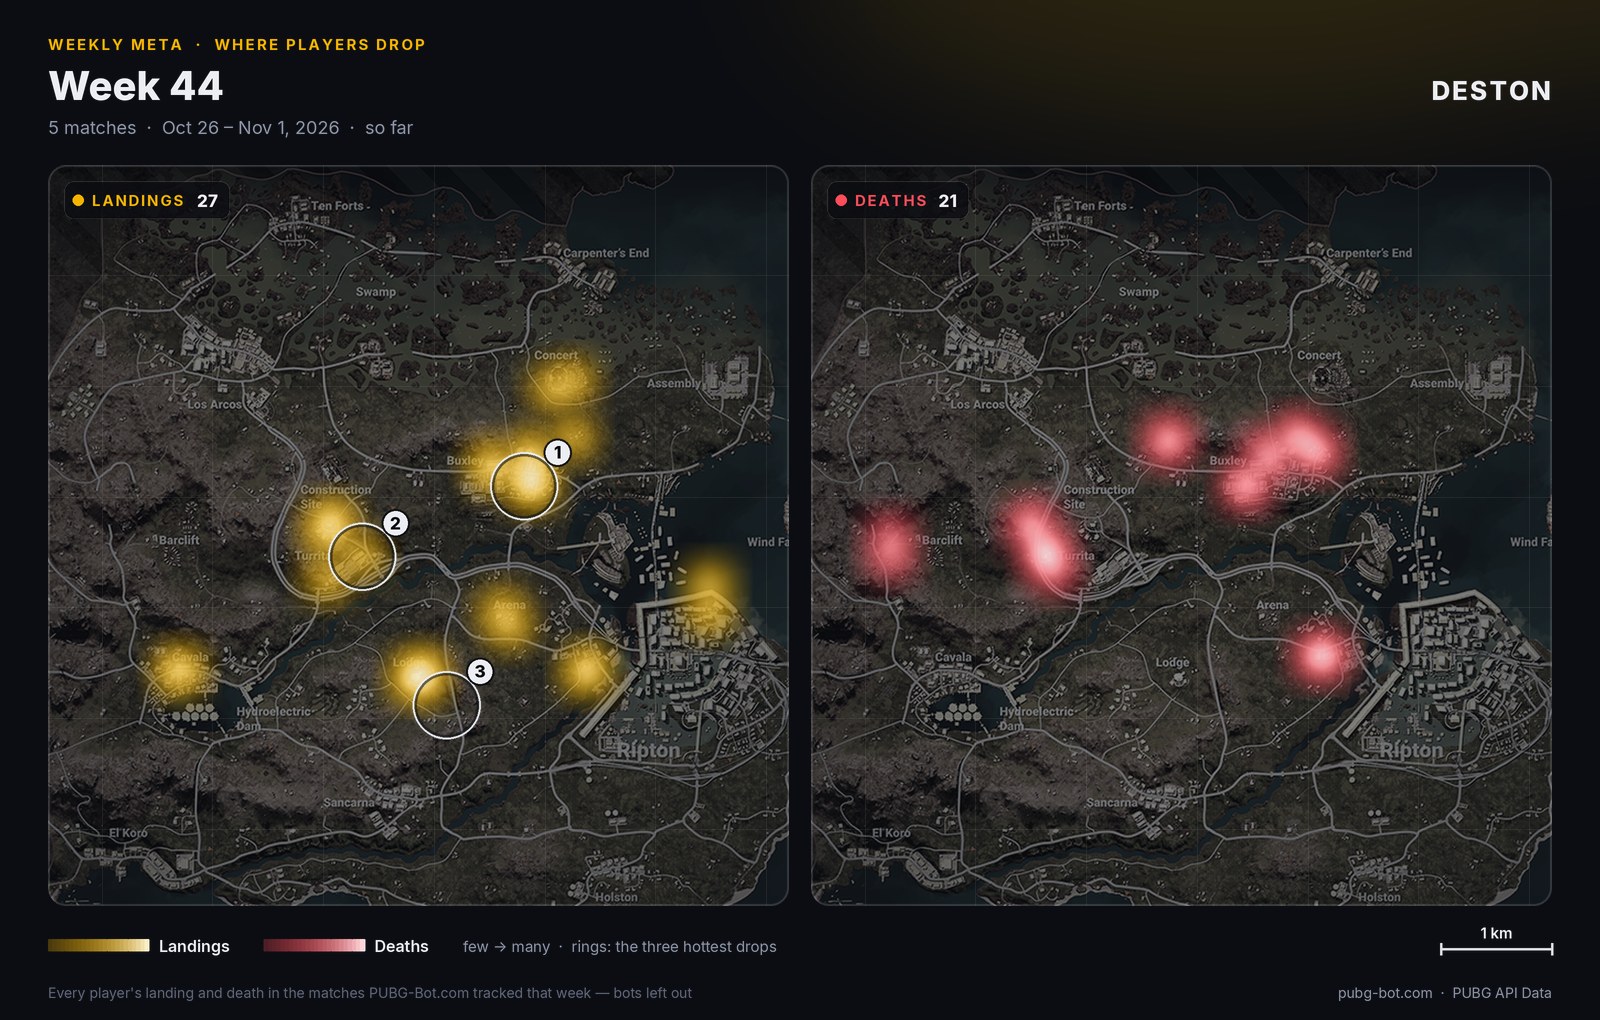This screenshot has width=1600, height=1020.
Task: Click "Construction Site" on the deaths map
Action: click(x=1099, y=497)
